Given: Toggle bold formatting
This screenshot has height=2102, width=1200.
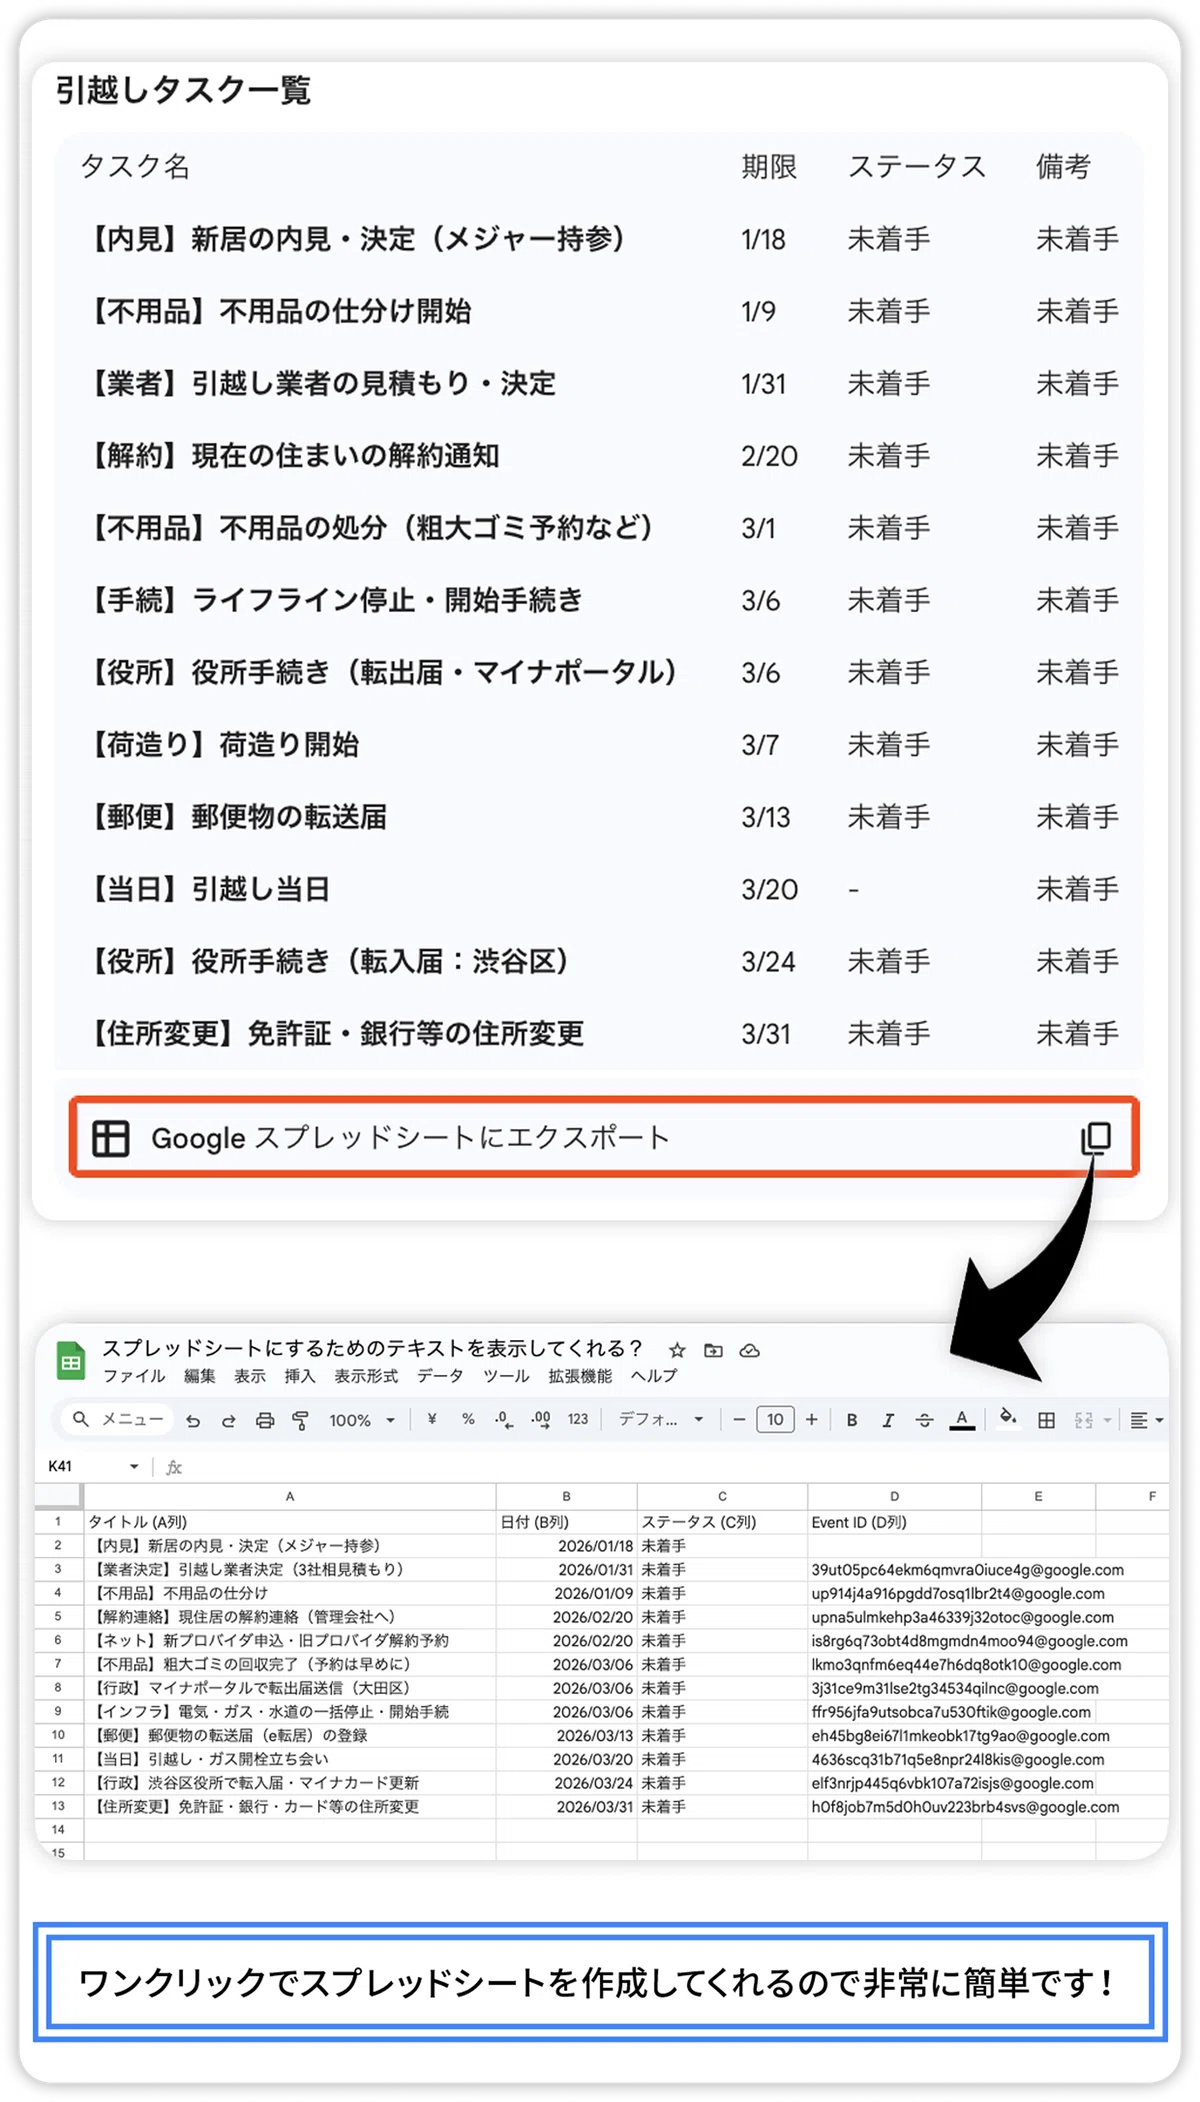Looking at the screenshot, I should point(852,1420).
